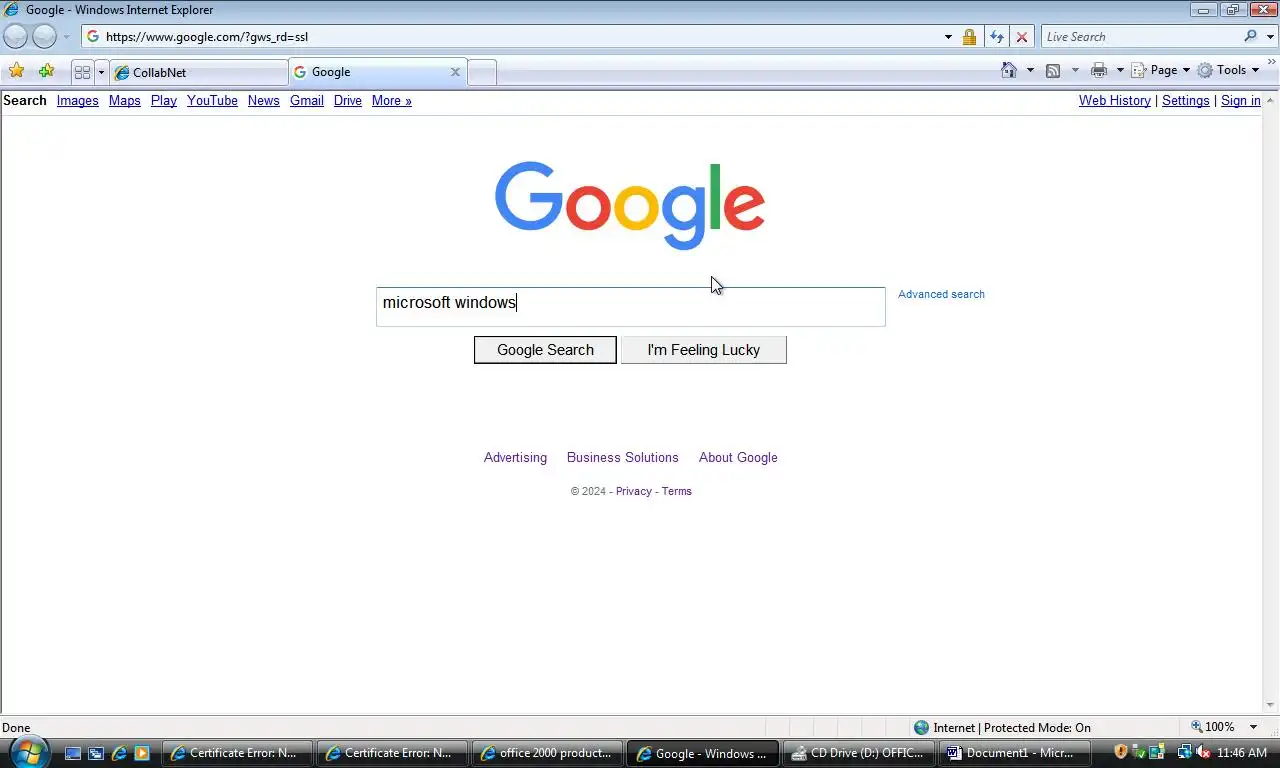Viewport: 1280px width, 768px height.
Task: Click the Stop loading X icon
Action: [x=1022, y=37]
